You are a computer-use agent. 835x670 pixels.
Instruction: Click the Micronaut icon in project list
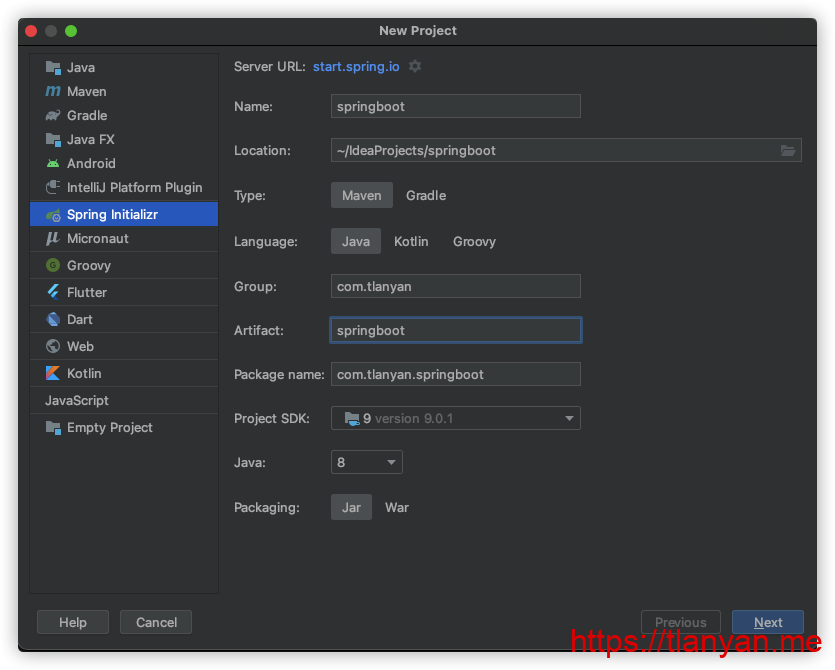[x=53, y=238]
